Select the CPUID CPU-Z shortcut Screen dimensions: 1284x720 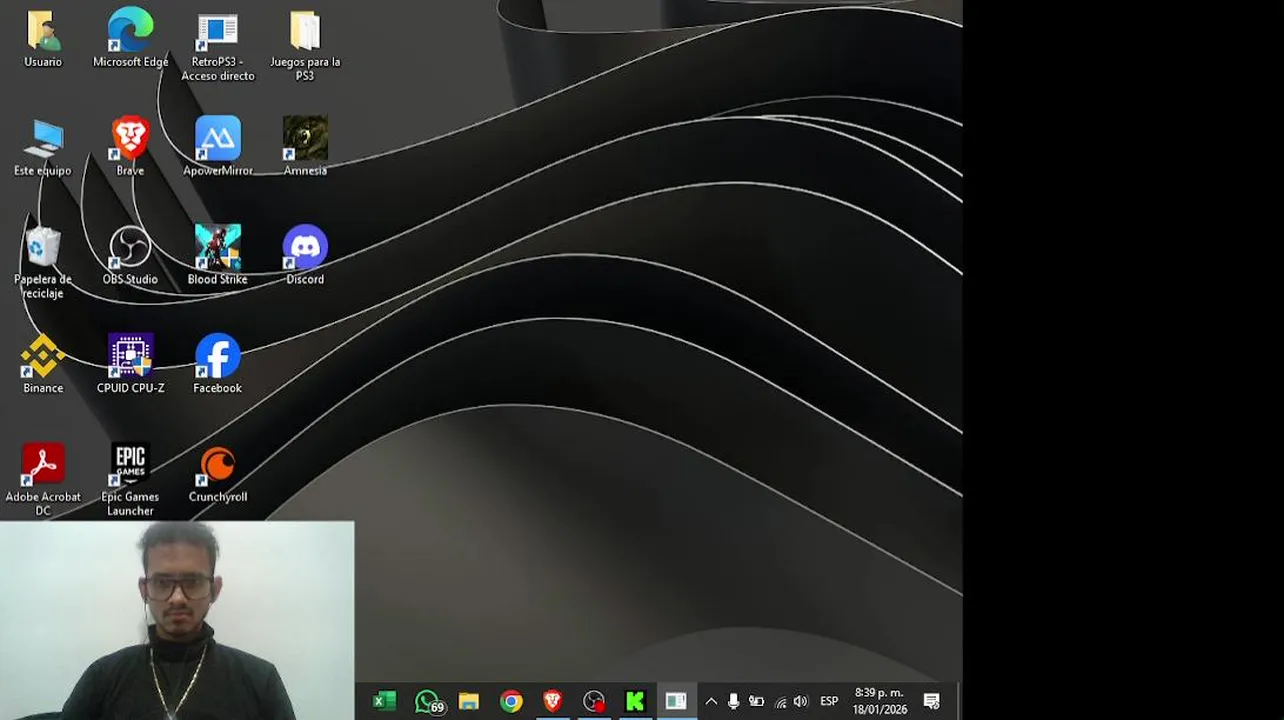point(130,357)
